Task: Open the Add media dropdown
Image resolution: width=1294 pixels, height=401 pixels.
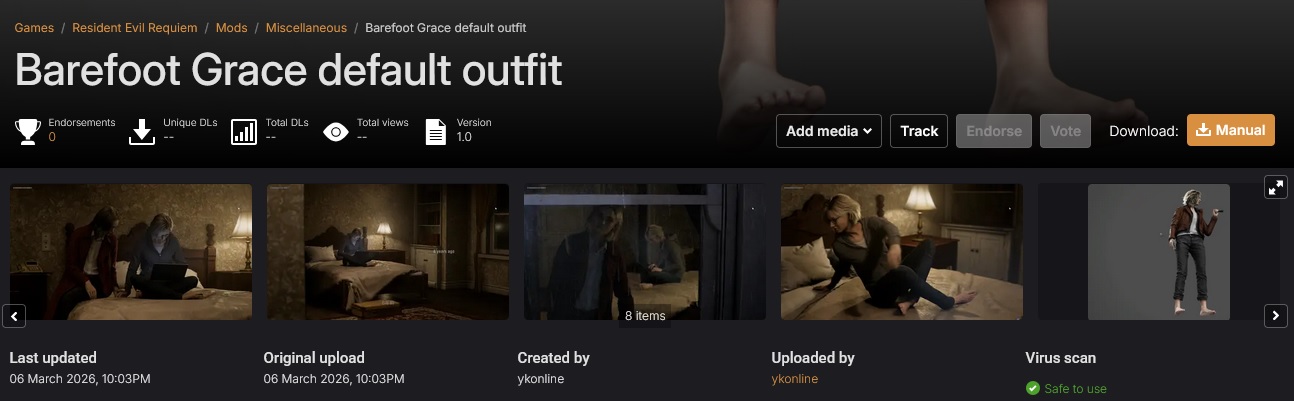Action: (829, 131)
